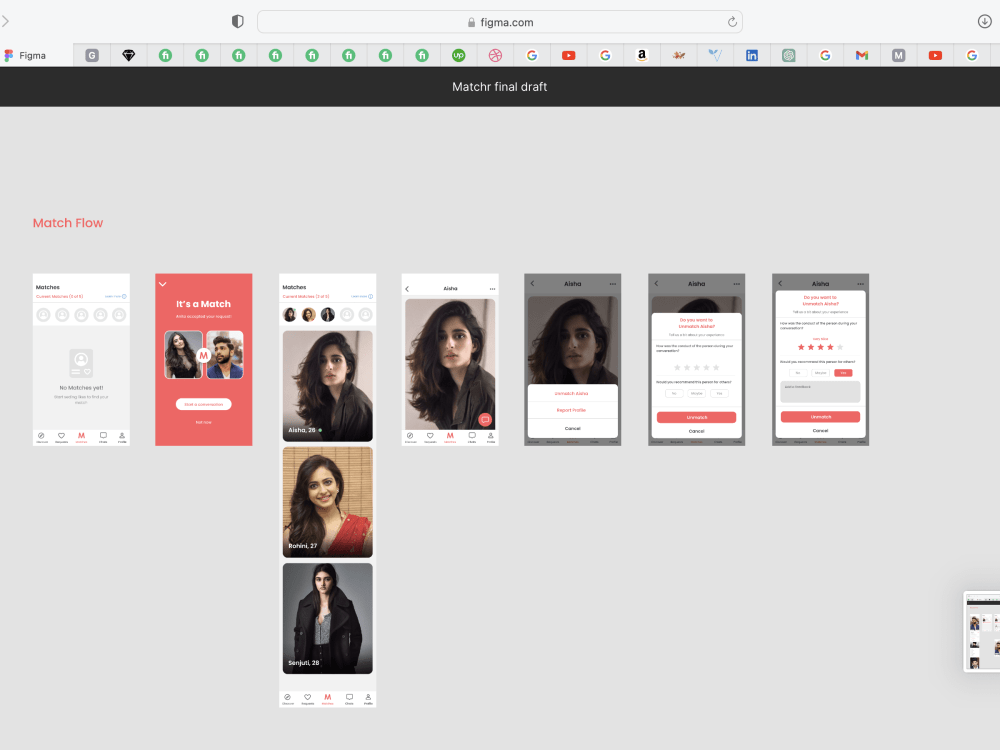The image size is (1000, 750).
Task: Click Requests heart icon in empty Matches frame
Action: (x=61, y=438)
